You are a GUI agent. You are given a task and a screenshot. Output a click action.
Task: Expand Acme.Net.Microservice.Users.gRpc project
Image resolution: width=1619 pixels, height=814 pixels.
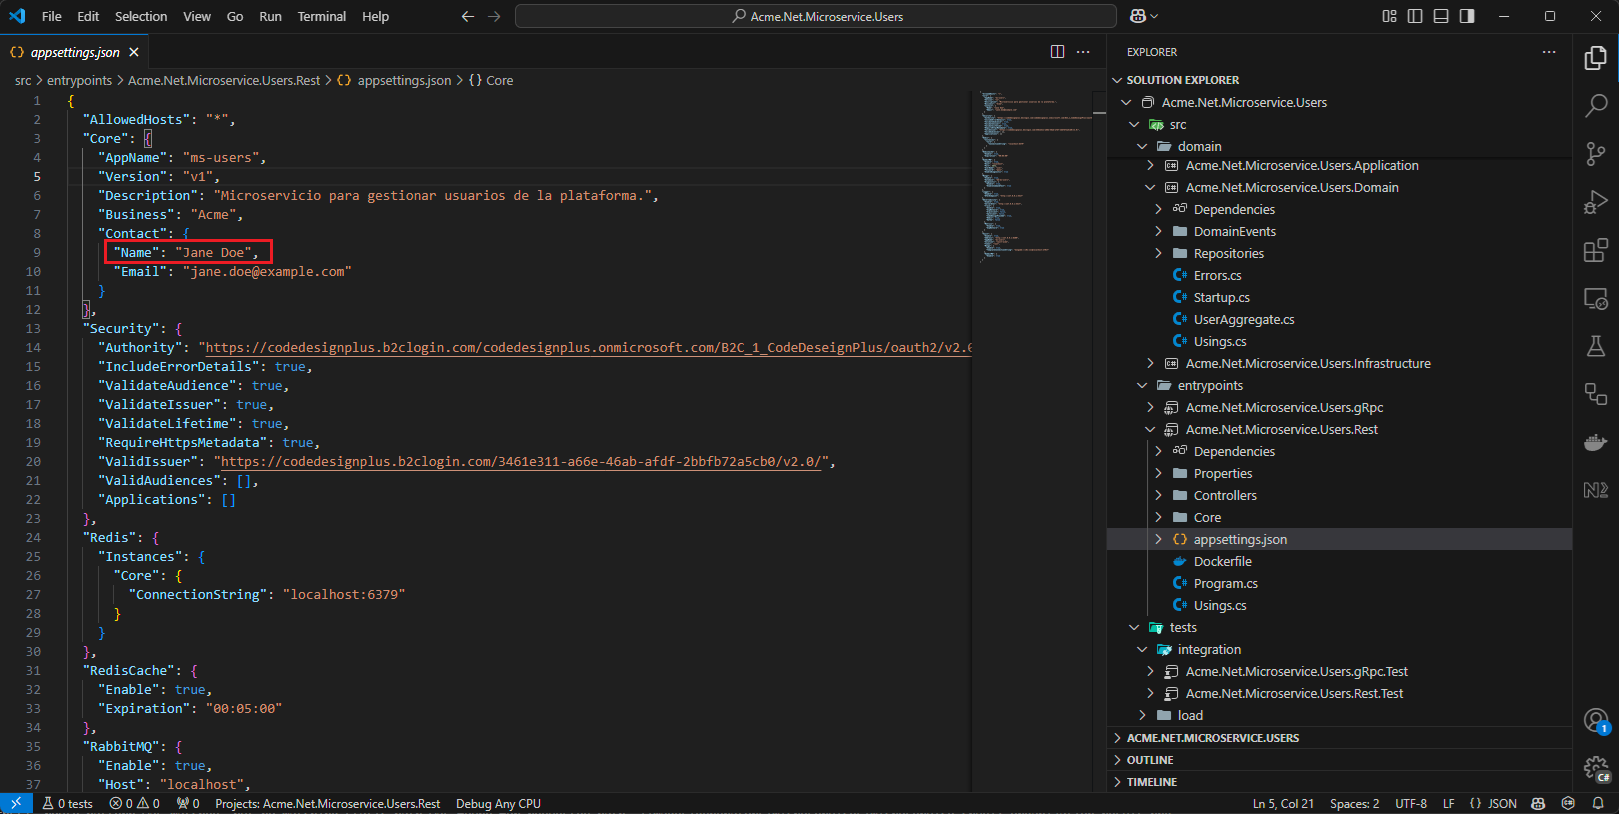[1150, 408]
